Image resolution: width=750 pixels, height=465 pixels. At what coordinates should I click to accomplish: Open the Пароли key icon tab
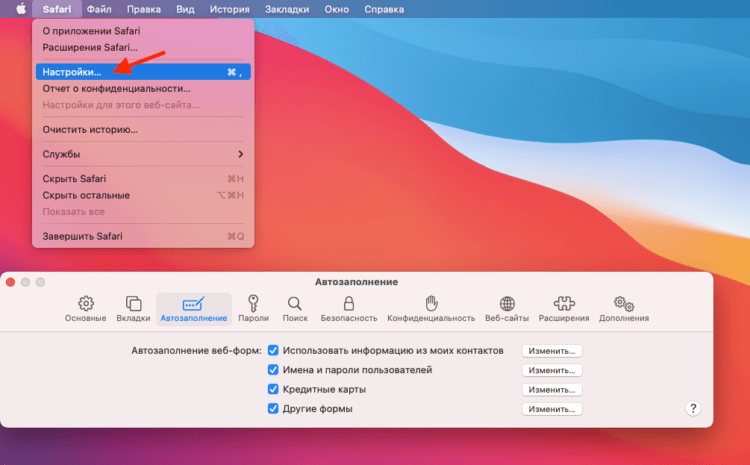pos(254,309)
